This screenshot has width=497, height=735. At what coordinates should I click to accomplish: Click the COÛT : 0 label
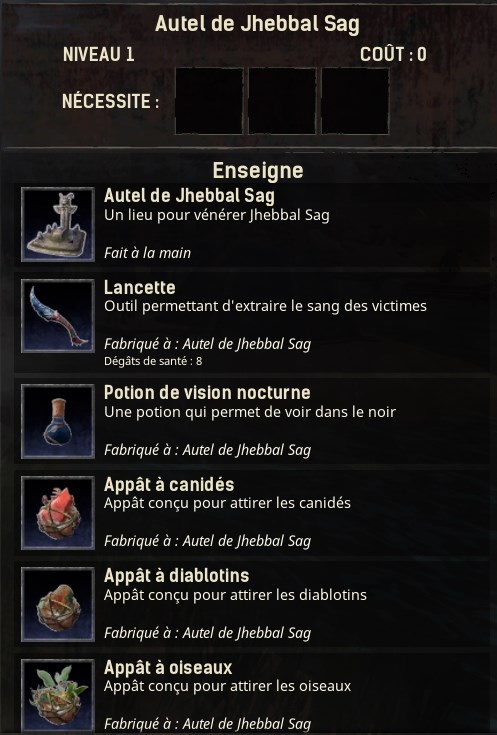(x=393, y=54)
